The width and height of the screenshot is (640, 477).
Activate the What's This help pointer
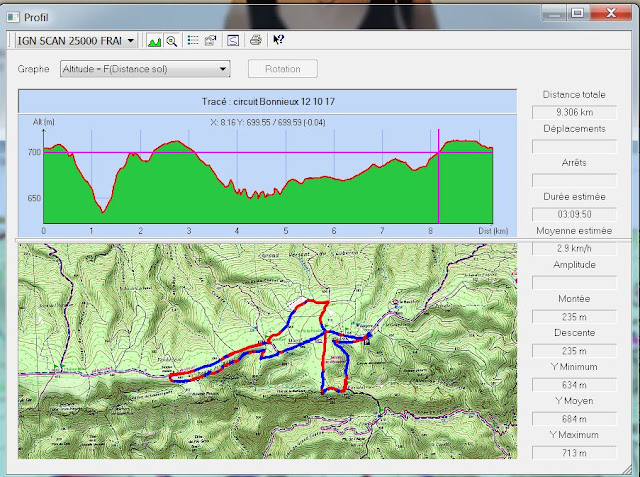tap(278, 40)
